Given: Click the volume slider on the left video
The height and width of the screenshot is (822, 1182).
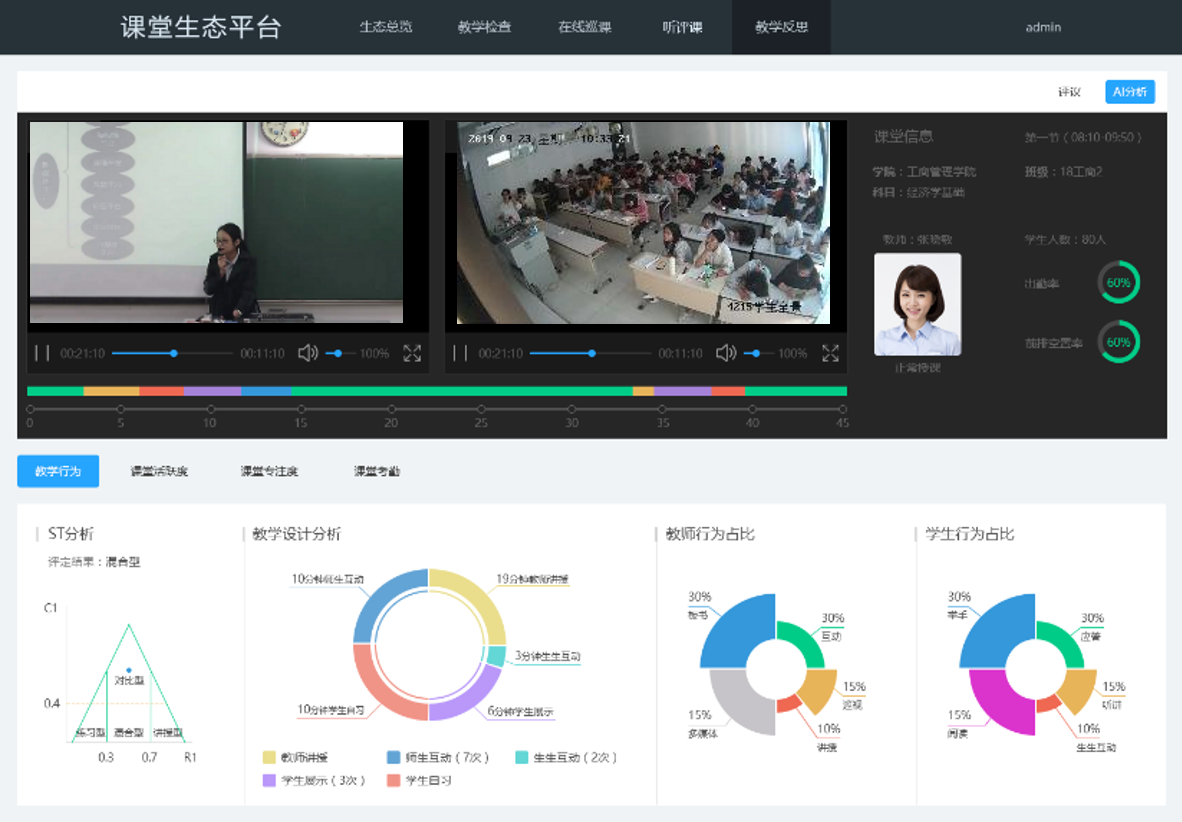Looking at the screenshot, I should click(340, 352).
